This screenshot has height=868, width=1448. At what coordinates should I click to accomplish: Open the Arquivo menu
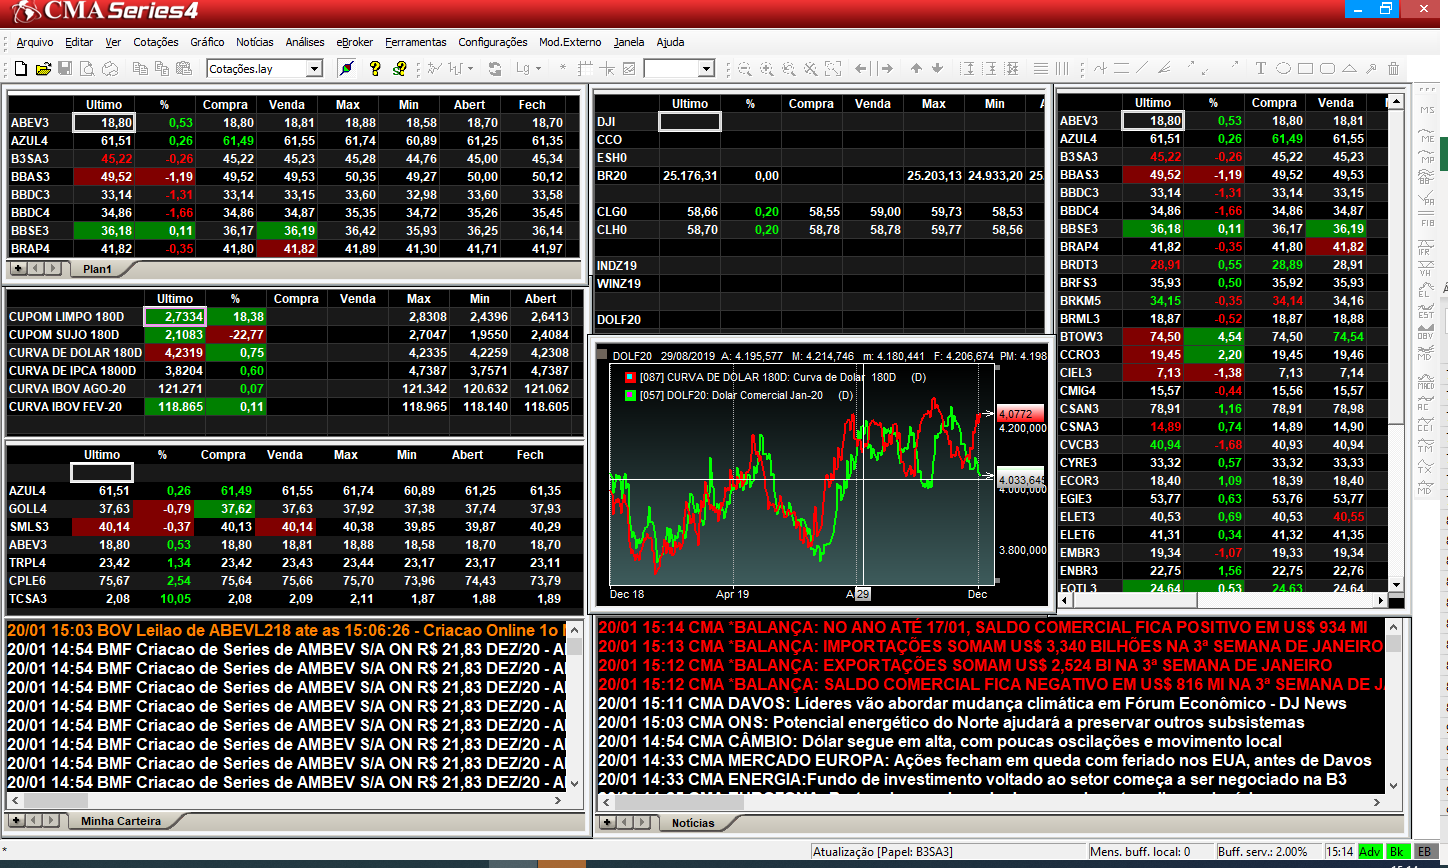click(35, 42)
